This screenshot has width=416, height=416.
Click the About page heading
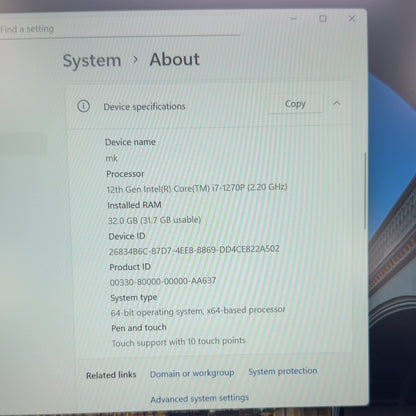pyautogui.click(x=174, y=60)
